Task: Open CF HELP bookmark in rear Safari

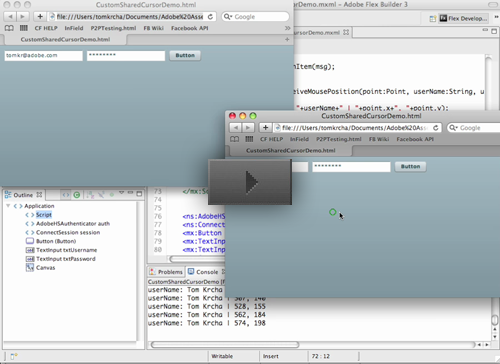Action: click(x=46, y=28)
